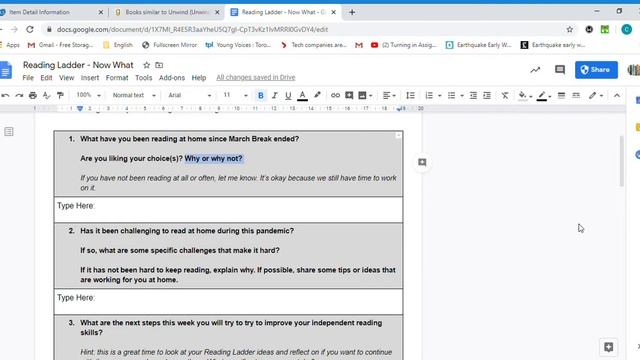640x360 pixels.
Task: Open text color picker
Action: [x=302, y=96]
